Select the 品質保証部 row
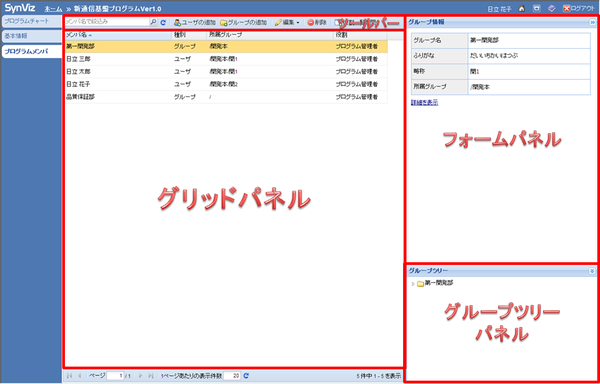 click(226, 97)
